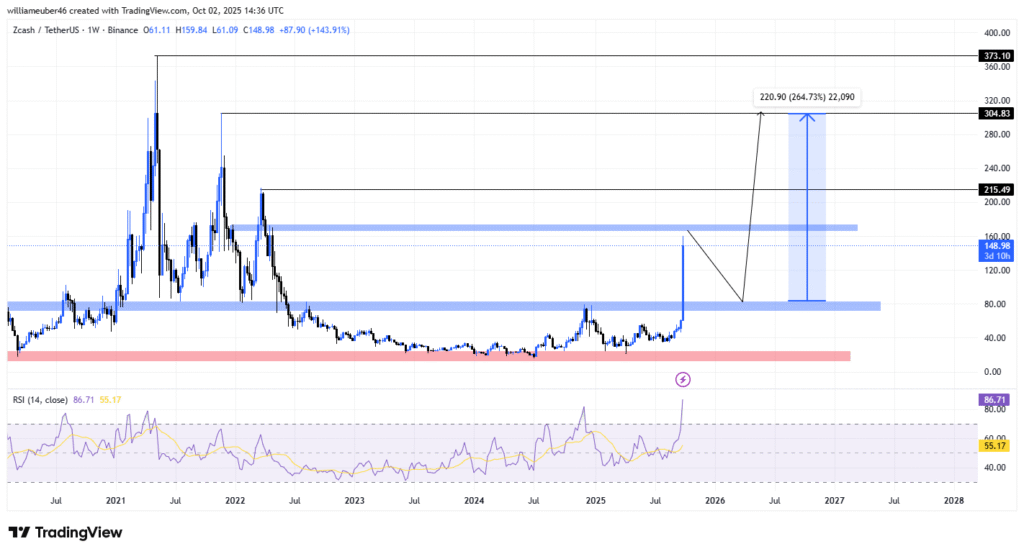The height and width of the screenshot is (554, 1024).
Task: Click the 2021 label on time axis
Action: (x=116, y=500)
